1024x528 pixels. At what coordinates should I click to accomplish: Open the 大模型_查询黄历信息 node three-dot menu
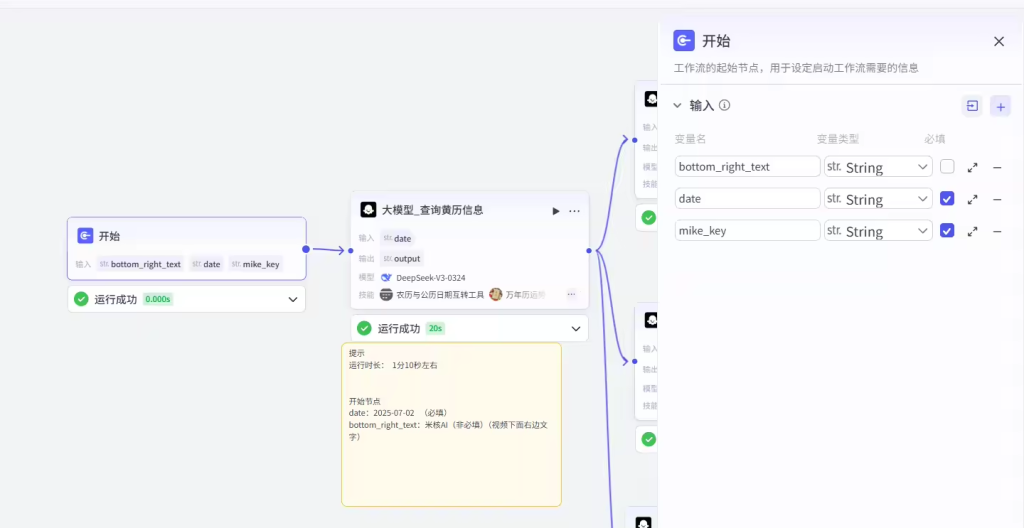(x=574, y=211)
